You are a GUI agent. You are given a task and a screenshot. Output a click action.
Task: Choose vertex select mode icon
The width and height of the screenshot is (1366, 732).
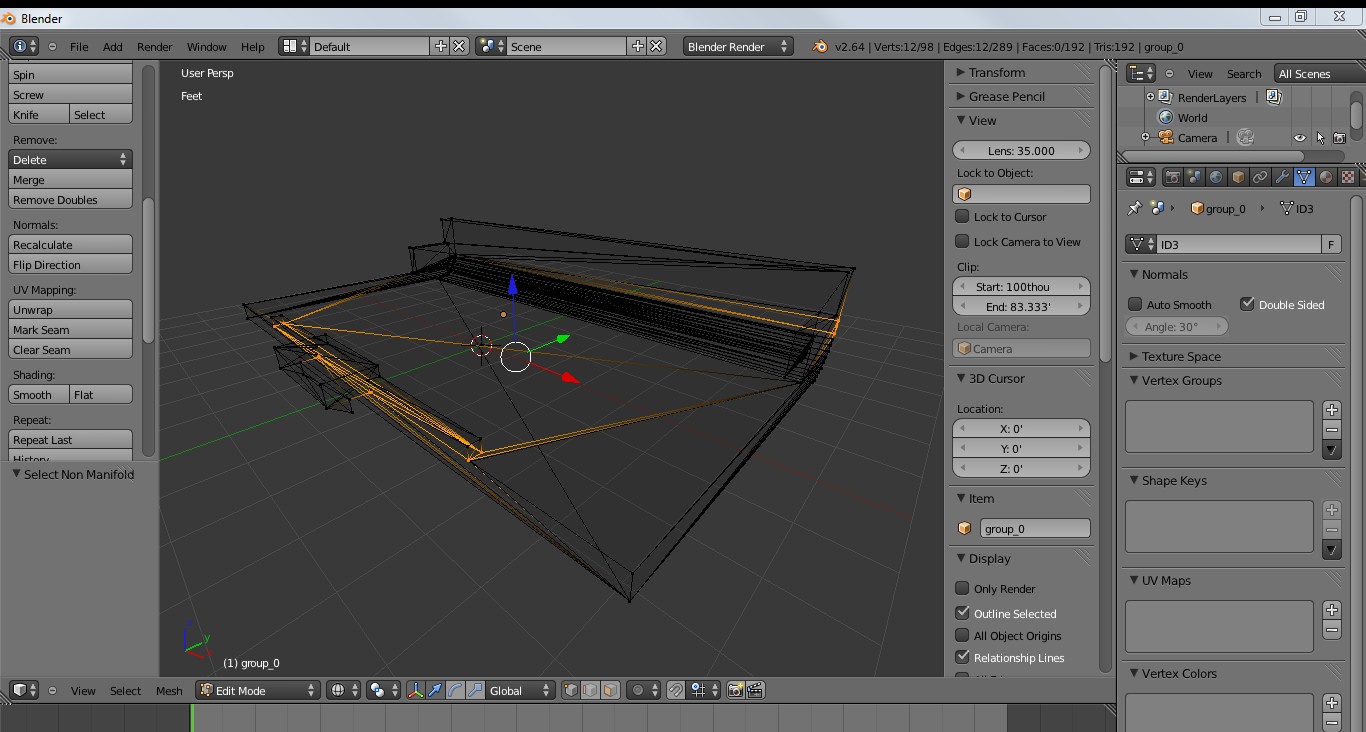point(571,690)
